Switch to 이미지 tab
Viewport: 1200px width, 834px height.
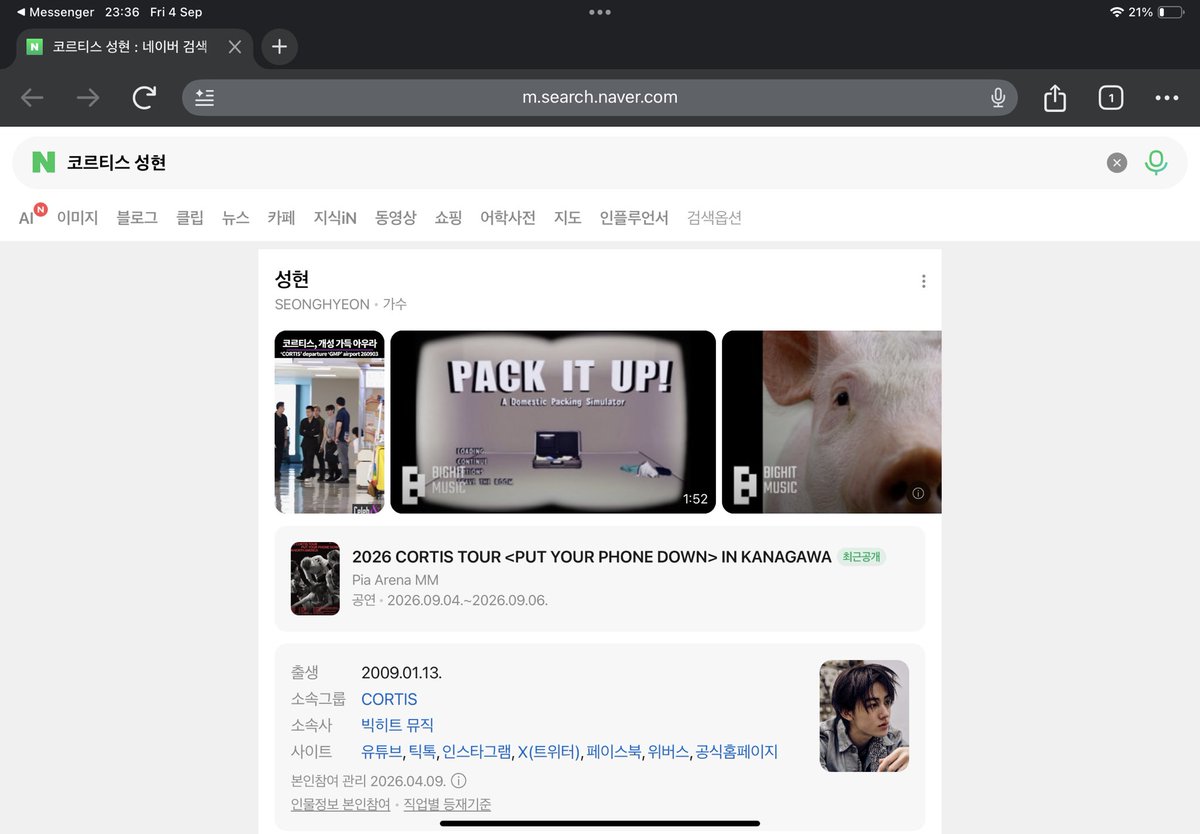(77, 217)
